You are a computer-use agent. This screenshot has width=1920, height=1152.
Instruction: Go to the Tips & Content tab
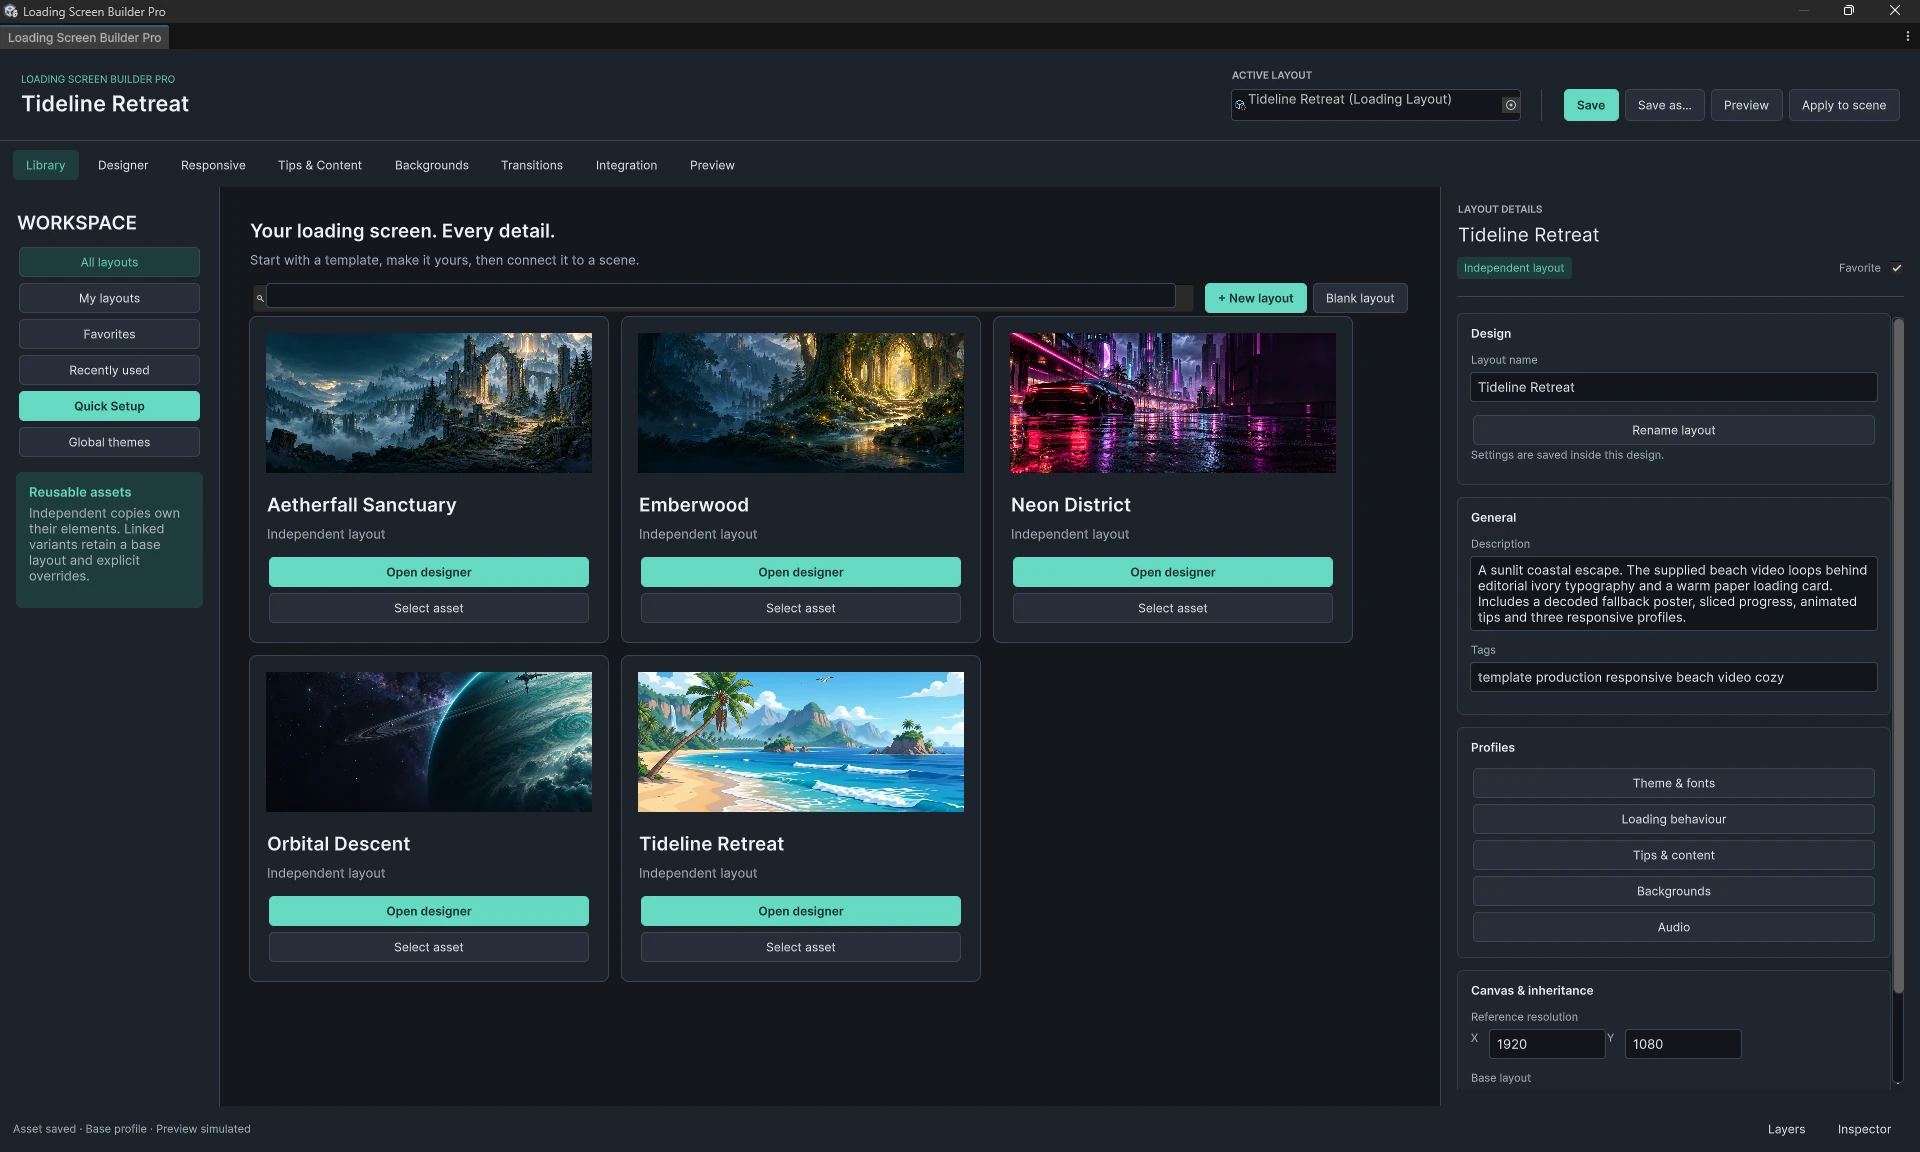pyautogui.click(x=320, y=165)
